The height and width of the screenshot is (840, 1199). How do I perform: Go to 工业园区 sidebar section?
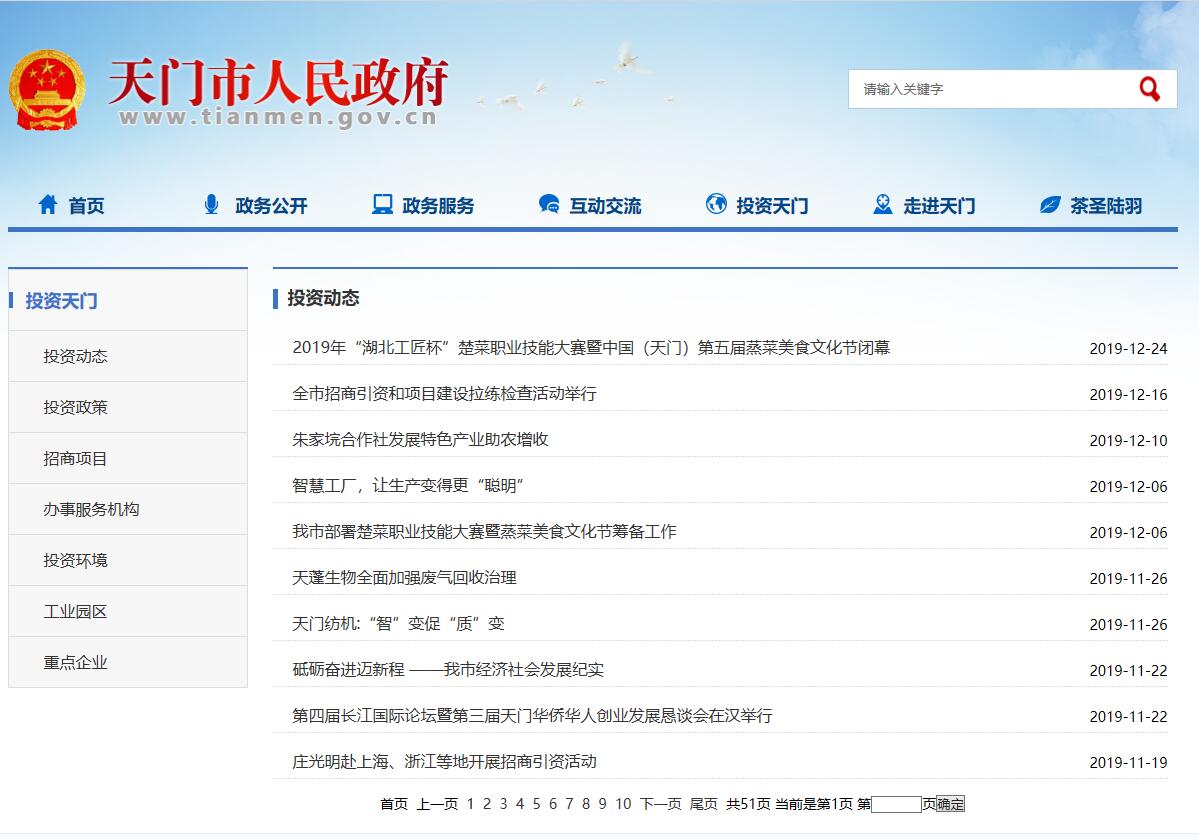tap(76, 611)
